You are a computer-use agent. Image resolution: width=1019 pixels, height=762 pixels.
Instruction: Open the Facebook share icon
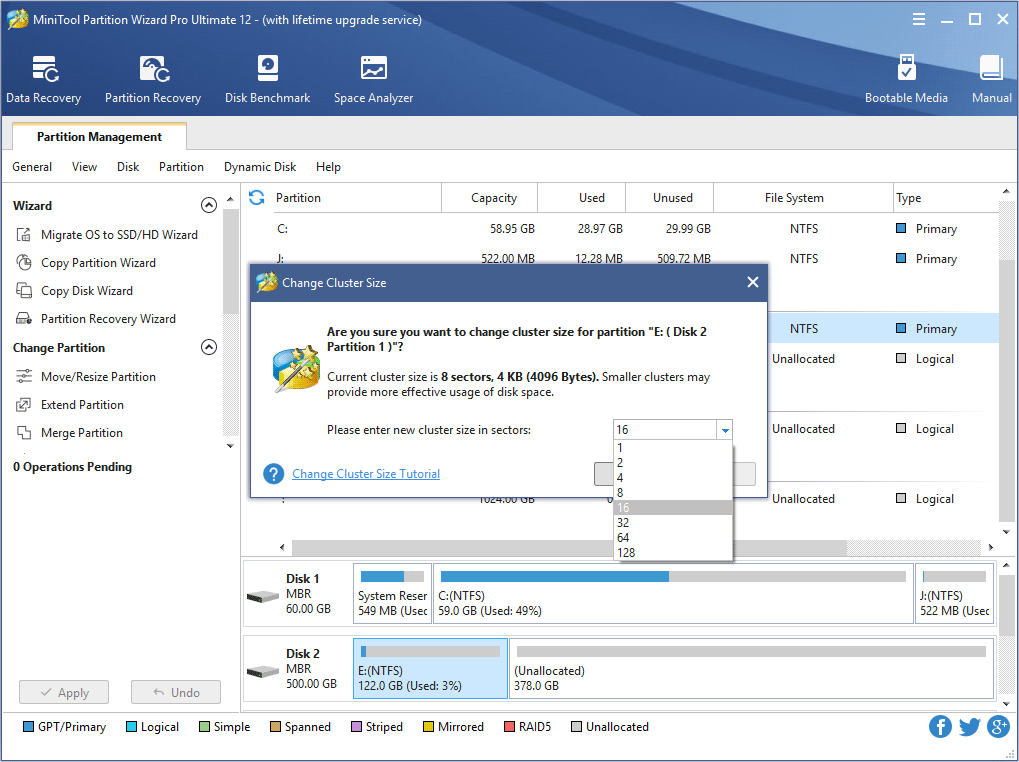tap(940, 726)
